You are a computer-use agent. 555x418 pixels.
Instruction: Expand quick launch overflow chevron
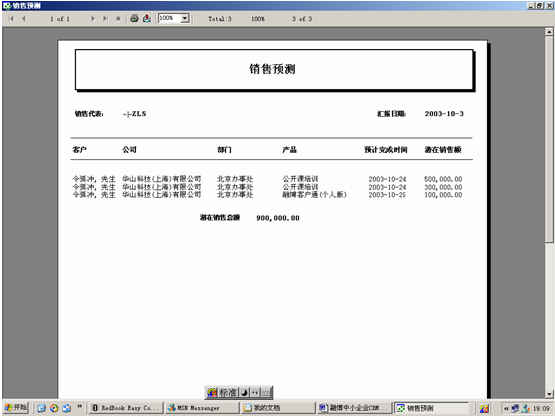(x=80, y=406)
